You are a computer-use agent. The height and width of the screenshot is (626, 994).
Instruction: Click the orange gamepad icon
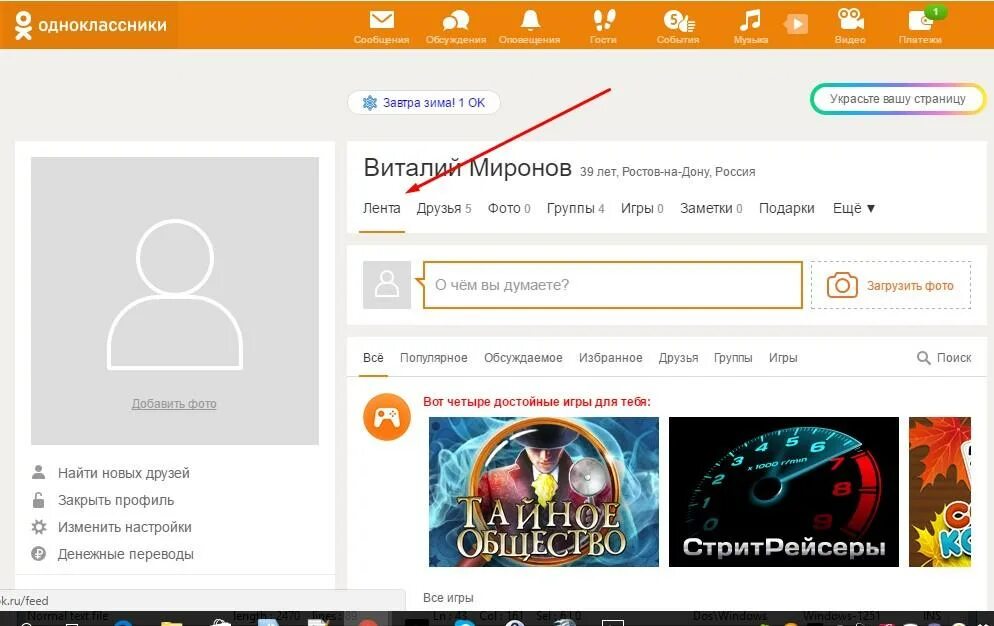387,417
